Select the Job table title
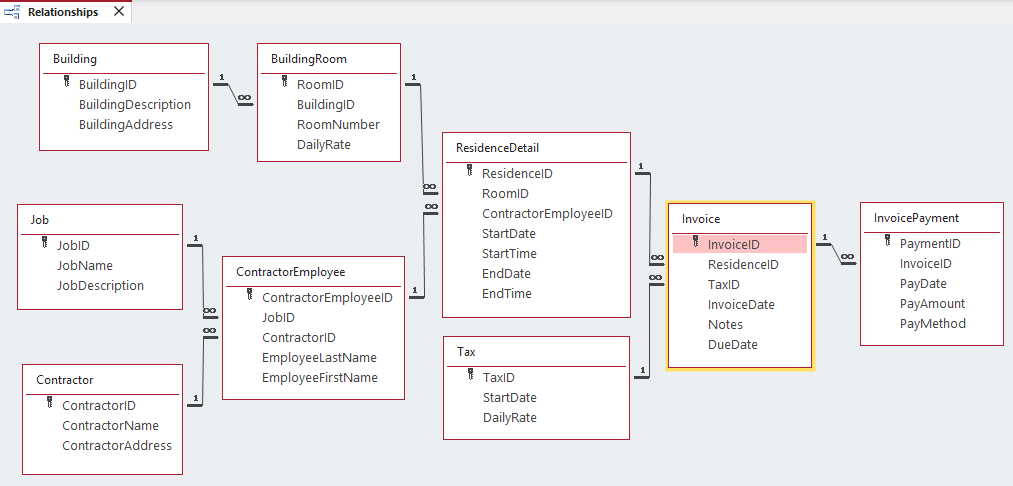The width and height of the screenshot is (1013, 486). coord(39,220)
